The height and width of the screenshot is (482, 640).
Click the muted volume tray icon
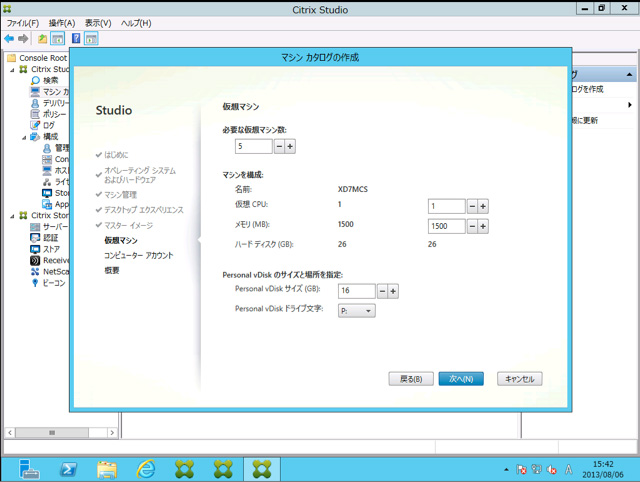552,470
